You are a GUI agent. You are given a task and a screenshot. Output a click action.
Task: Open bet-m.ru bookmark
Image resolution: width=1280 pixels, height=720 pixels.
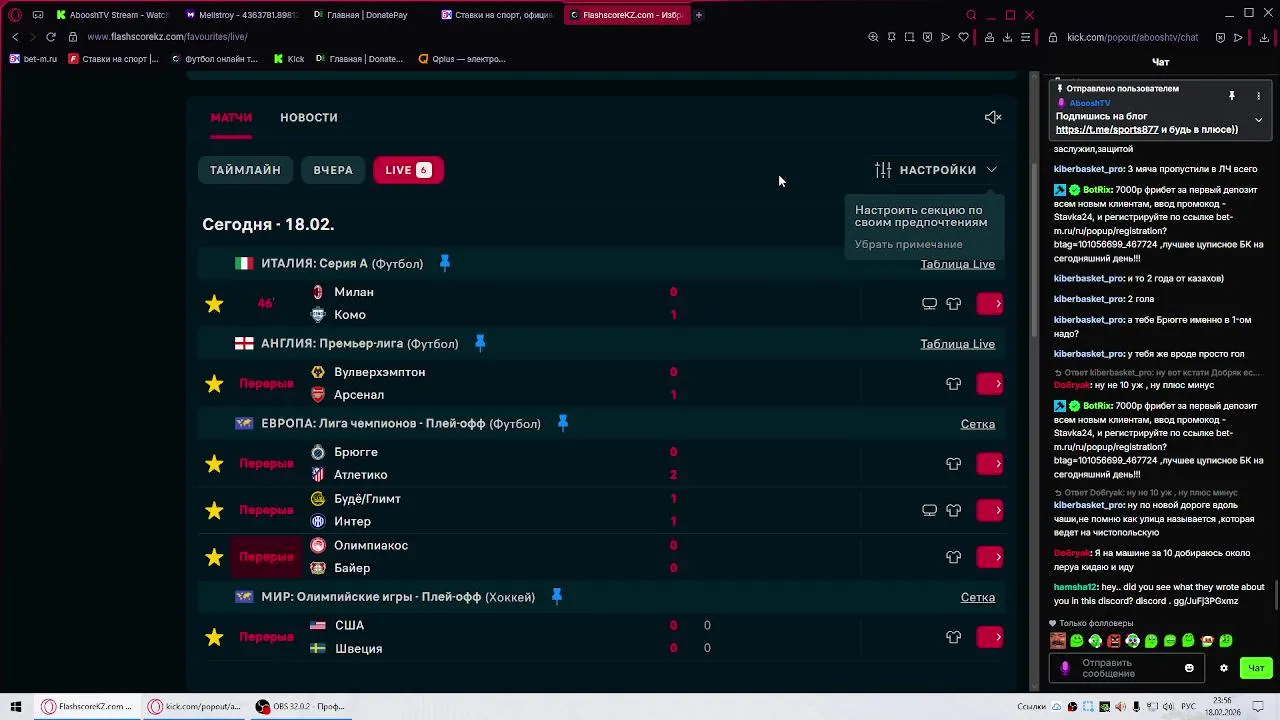pyautogui.click(x=33, y=59)
